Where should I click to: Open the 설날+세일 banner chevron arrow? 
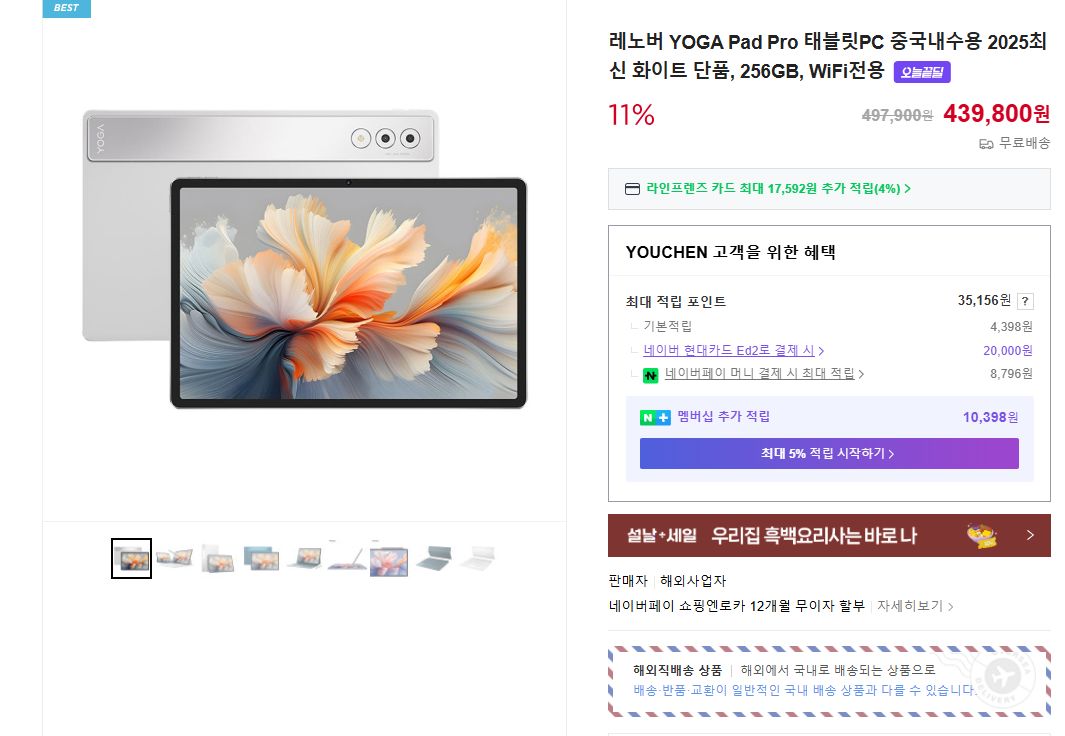1030,535
